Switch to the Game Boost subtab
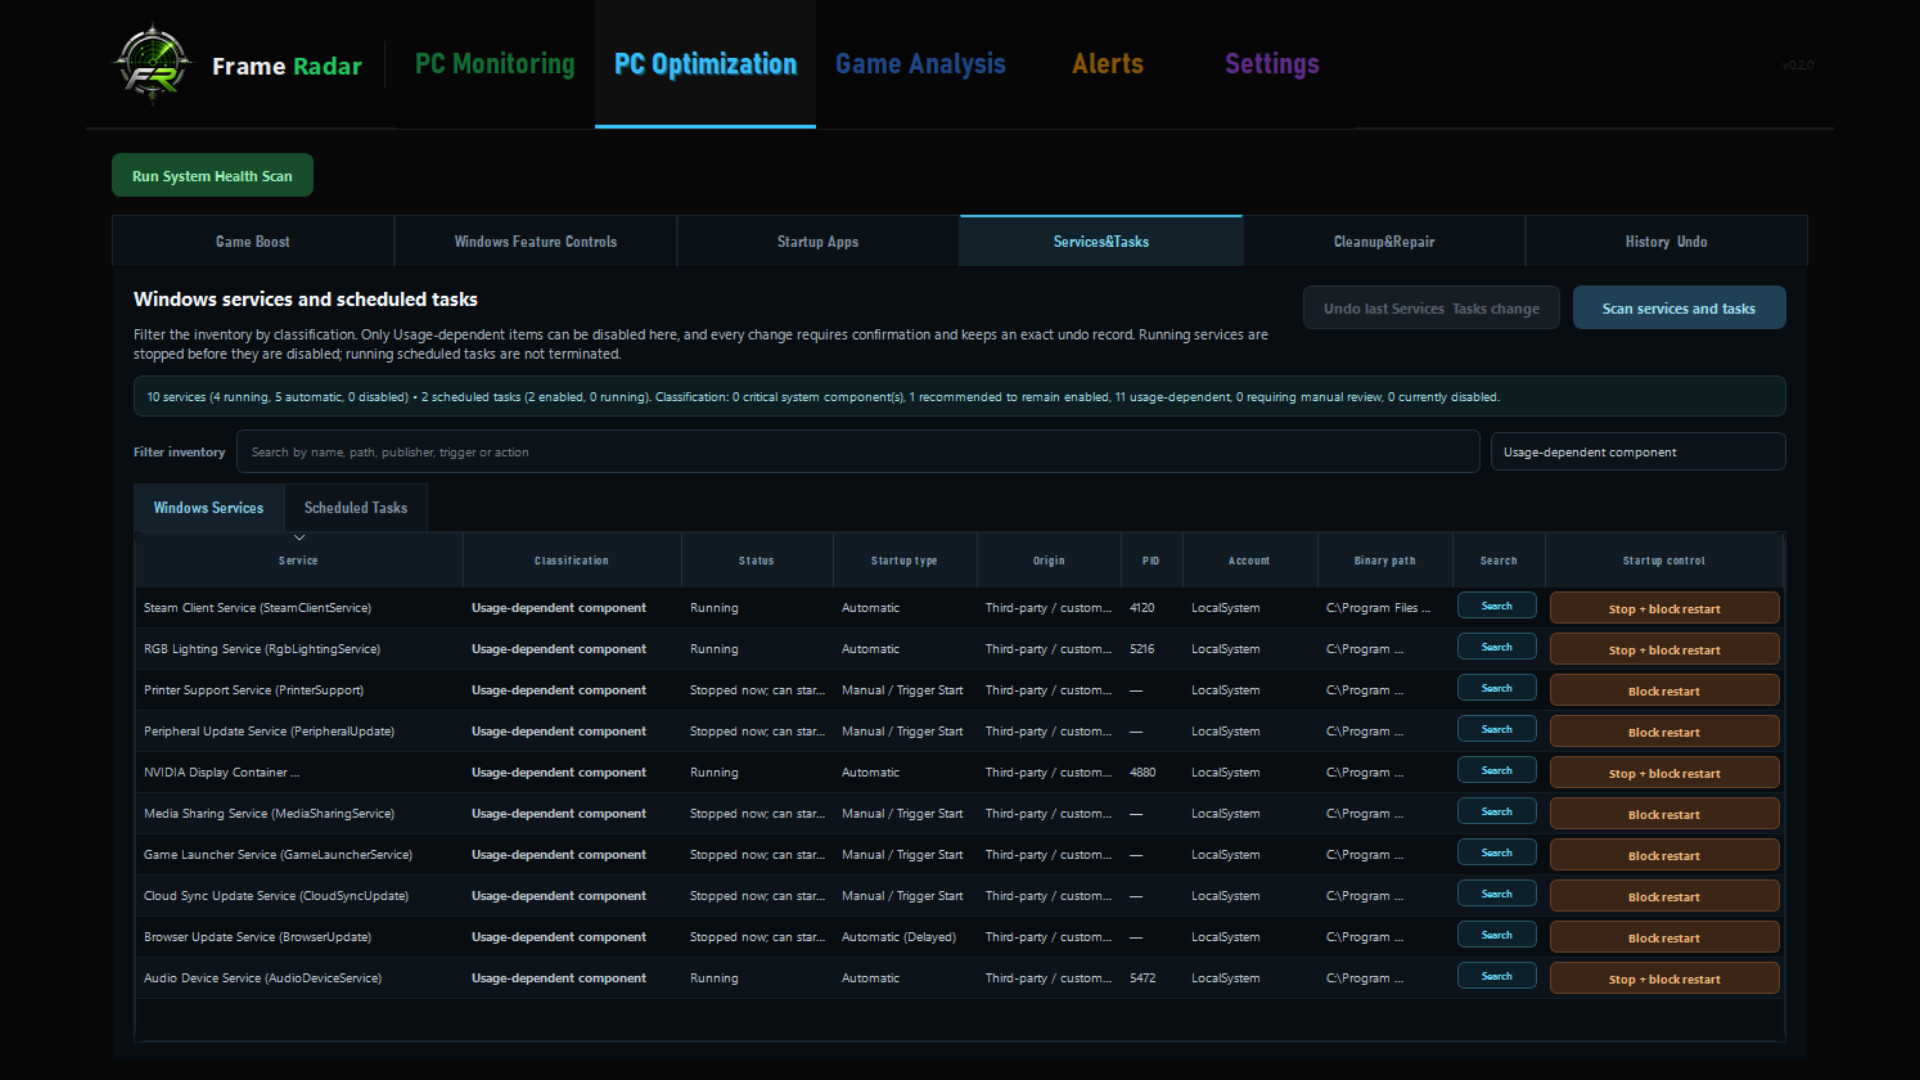1920x1080 pixels. [253, 241]
